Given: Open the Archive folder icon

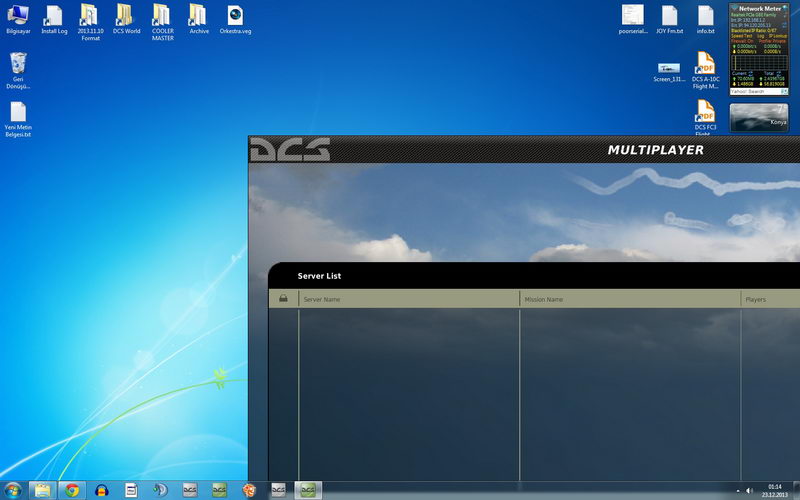Looking at the screenshot, I should [199, 19].
